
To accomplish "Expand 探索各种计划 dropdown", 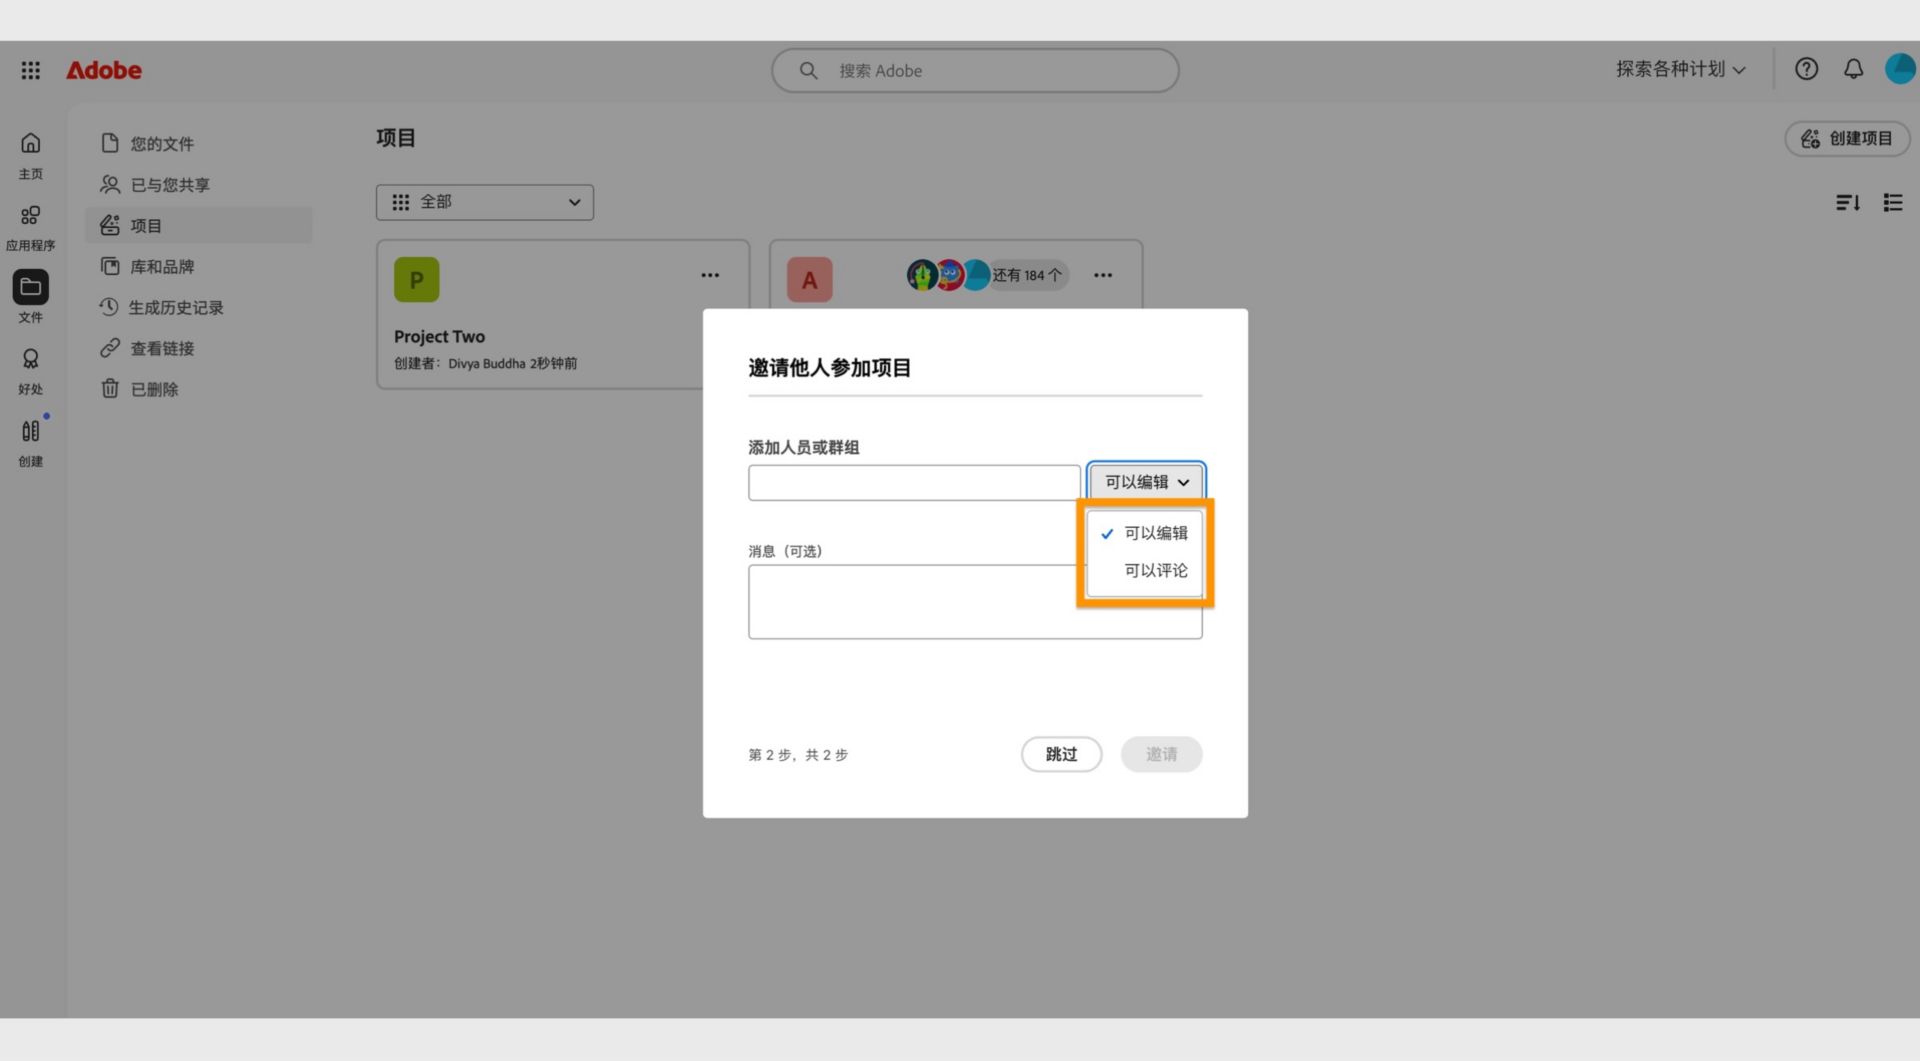I will click(1681, 69).
